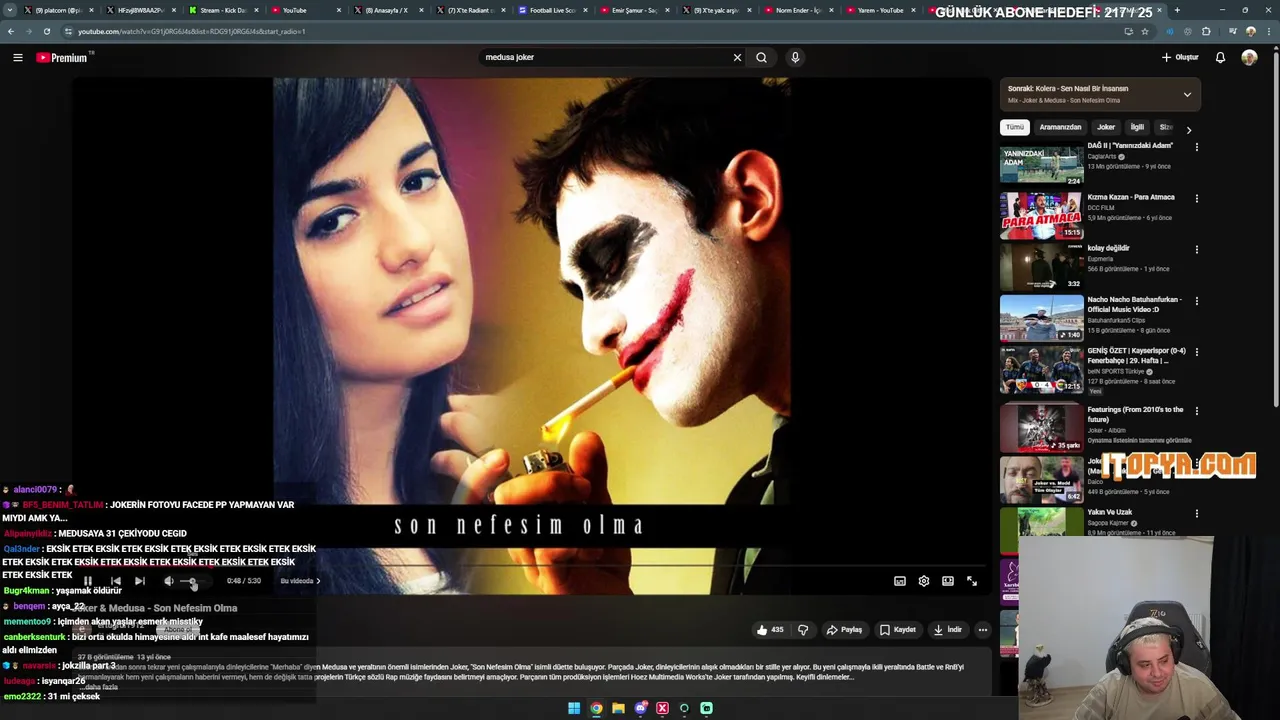The image size is (1280, 720).
Task: Click the Paylaş share button
Action: [x=844, y=630]
